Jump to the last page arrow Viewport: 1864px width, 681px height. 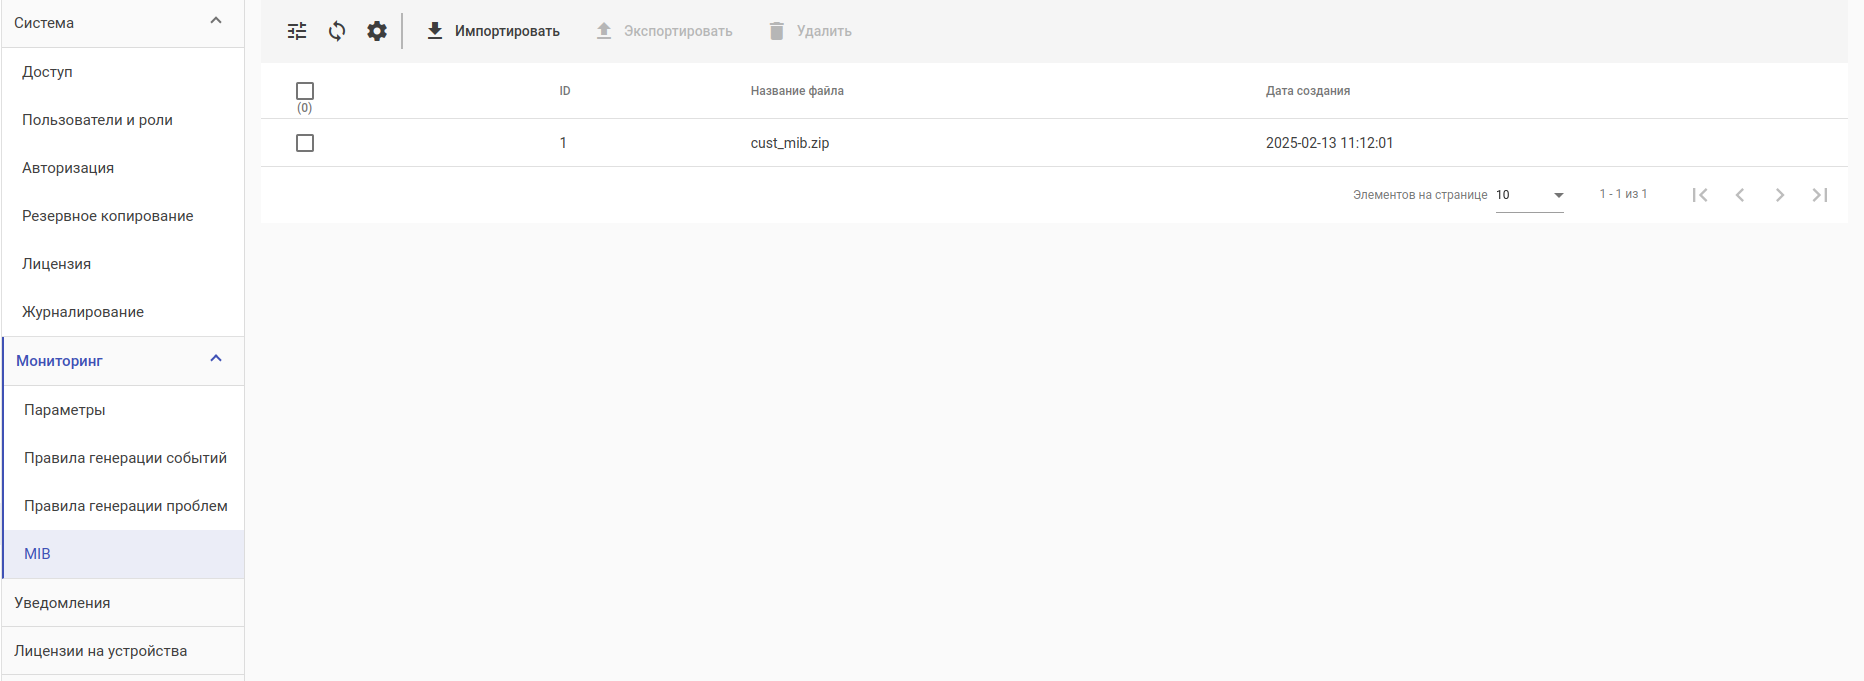click(x=1820, y=195)
